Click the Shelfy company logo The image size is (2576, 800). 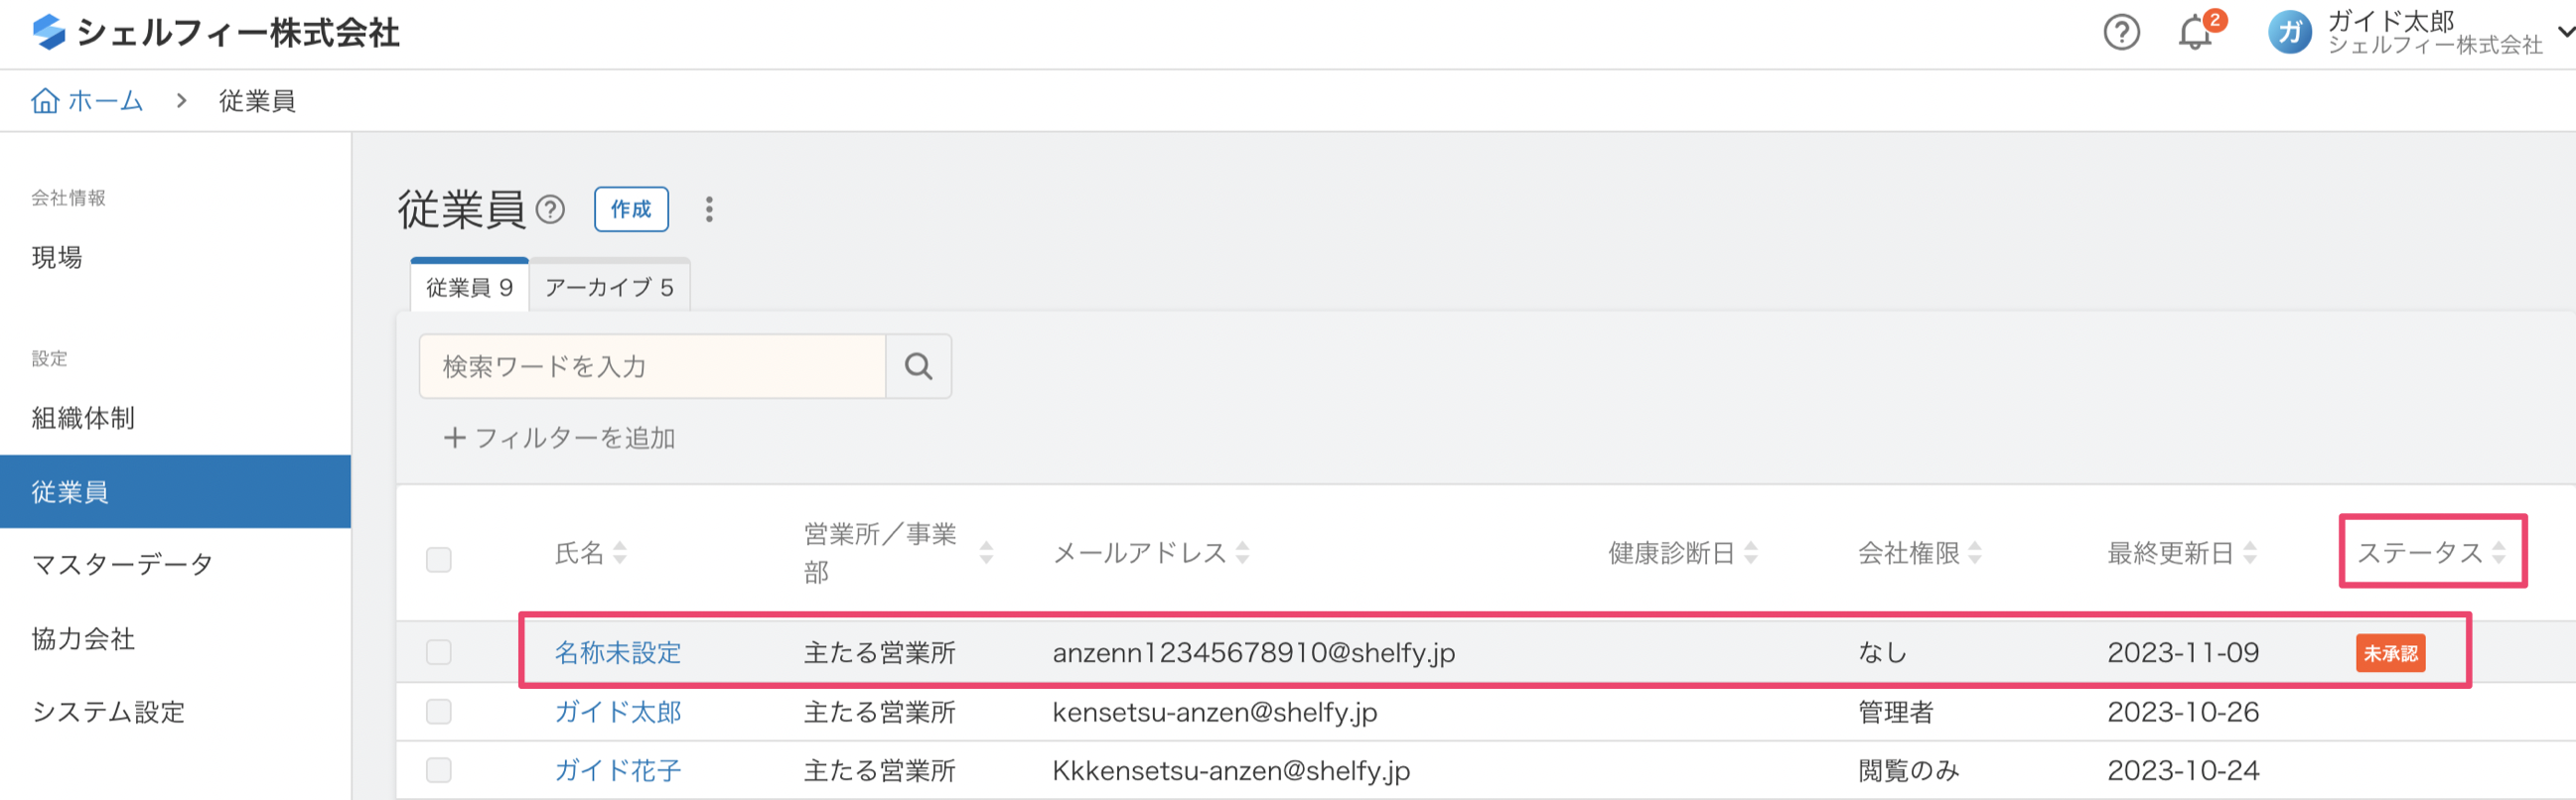pyautogui.click(x=48, y=33)
